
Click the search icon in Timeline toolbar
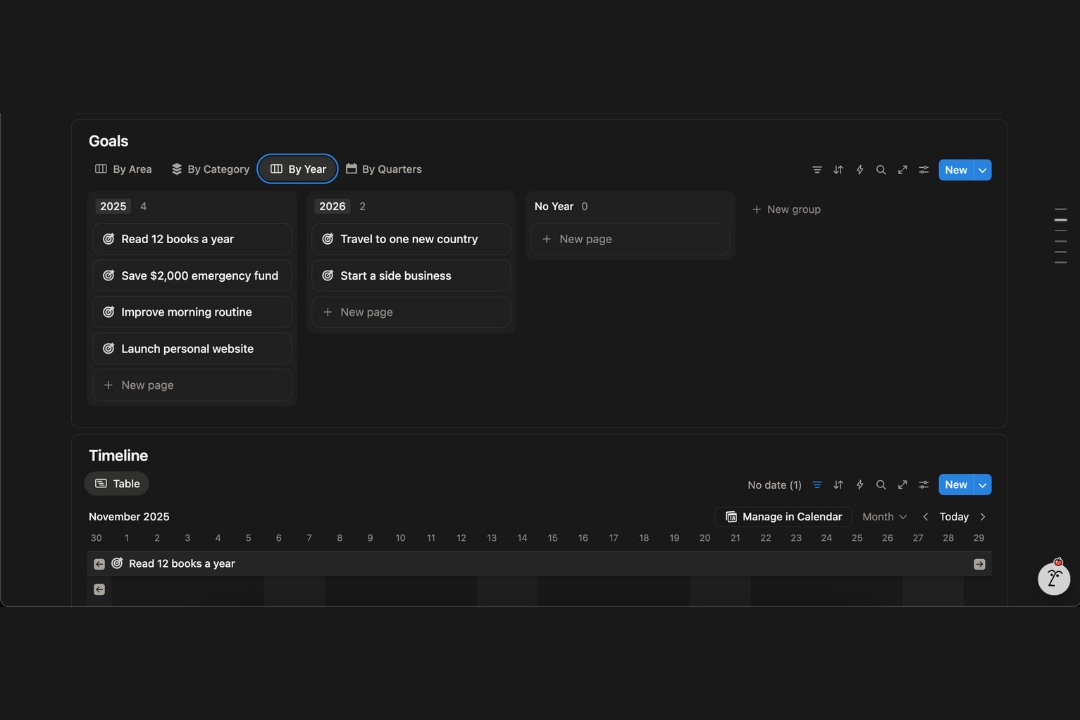(x=881, y=485)
